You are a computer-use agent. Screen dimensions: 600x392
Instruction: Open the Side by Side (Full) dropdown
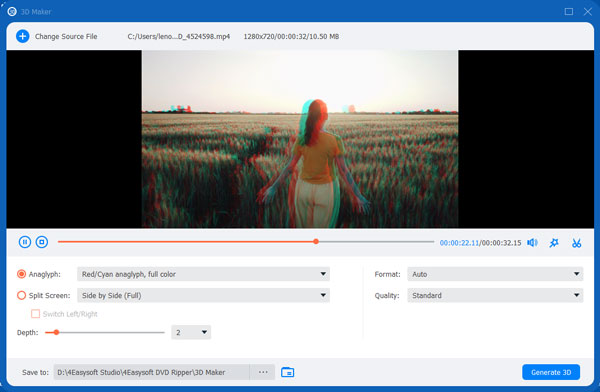tap(203, 296)
